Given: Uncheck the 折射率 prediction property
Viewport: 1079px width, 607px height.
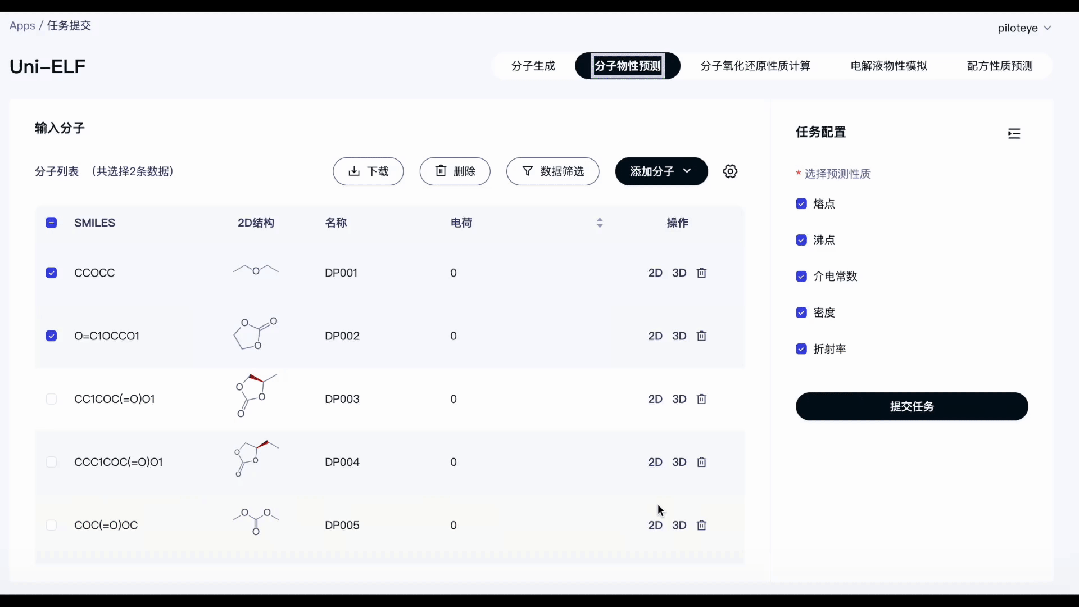Looking at the screenshot, I should coord(801,348).
